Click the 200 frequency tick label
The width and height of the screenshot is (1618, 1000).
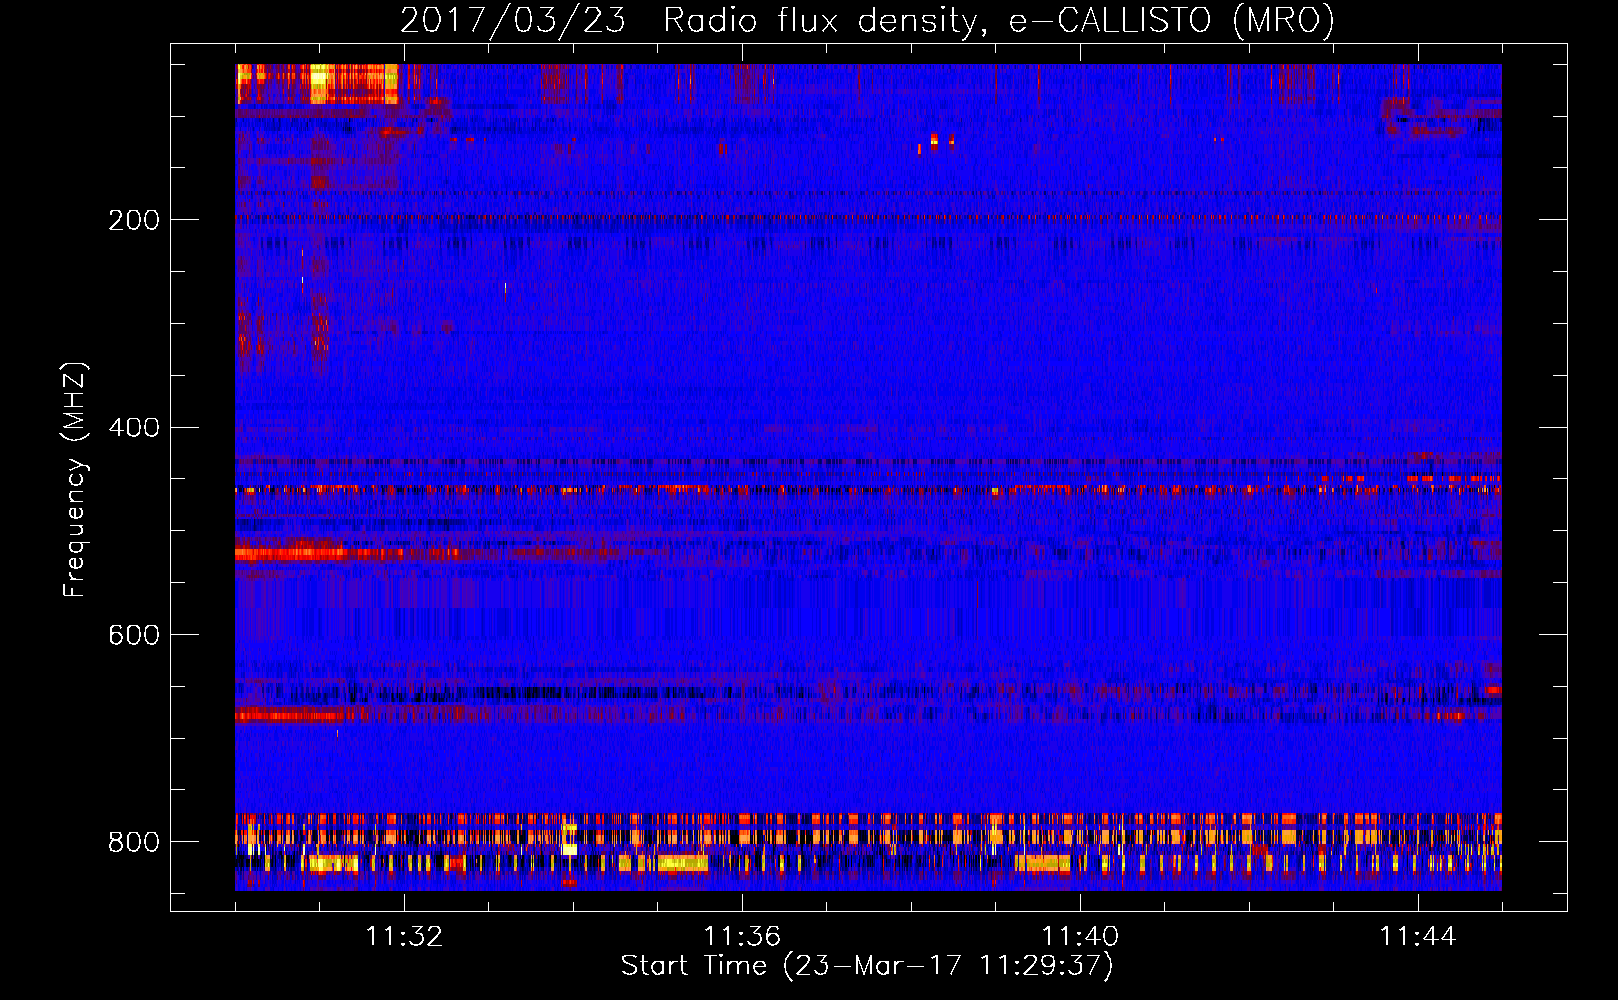[134, 220]
